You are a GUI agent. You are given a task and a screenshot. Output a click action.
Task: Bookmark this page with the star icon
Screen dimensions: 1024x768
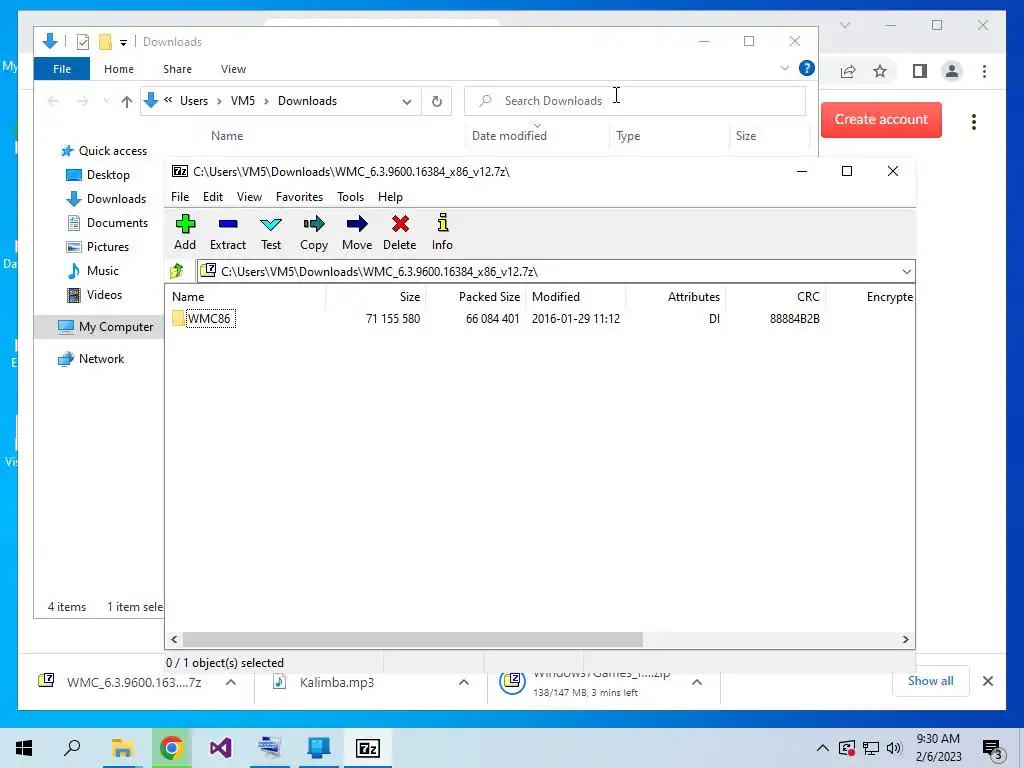[x=880, y=71]
